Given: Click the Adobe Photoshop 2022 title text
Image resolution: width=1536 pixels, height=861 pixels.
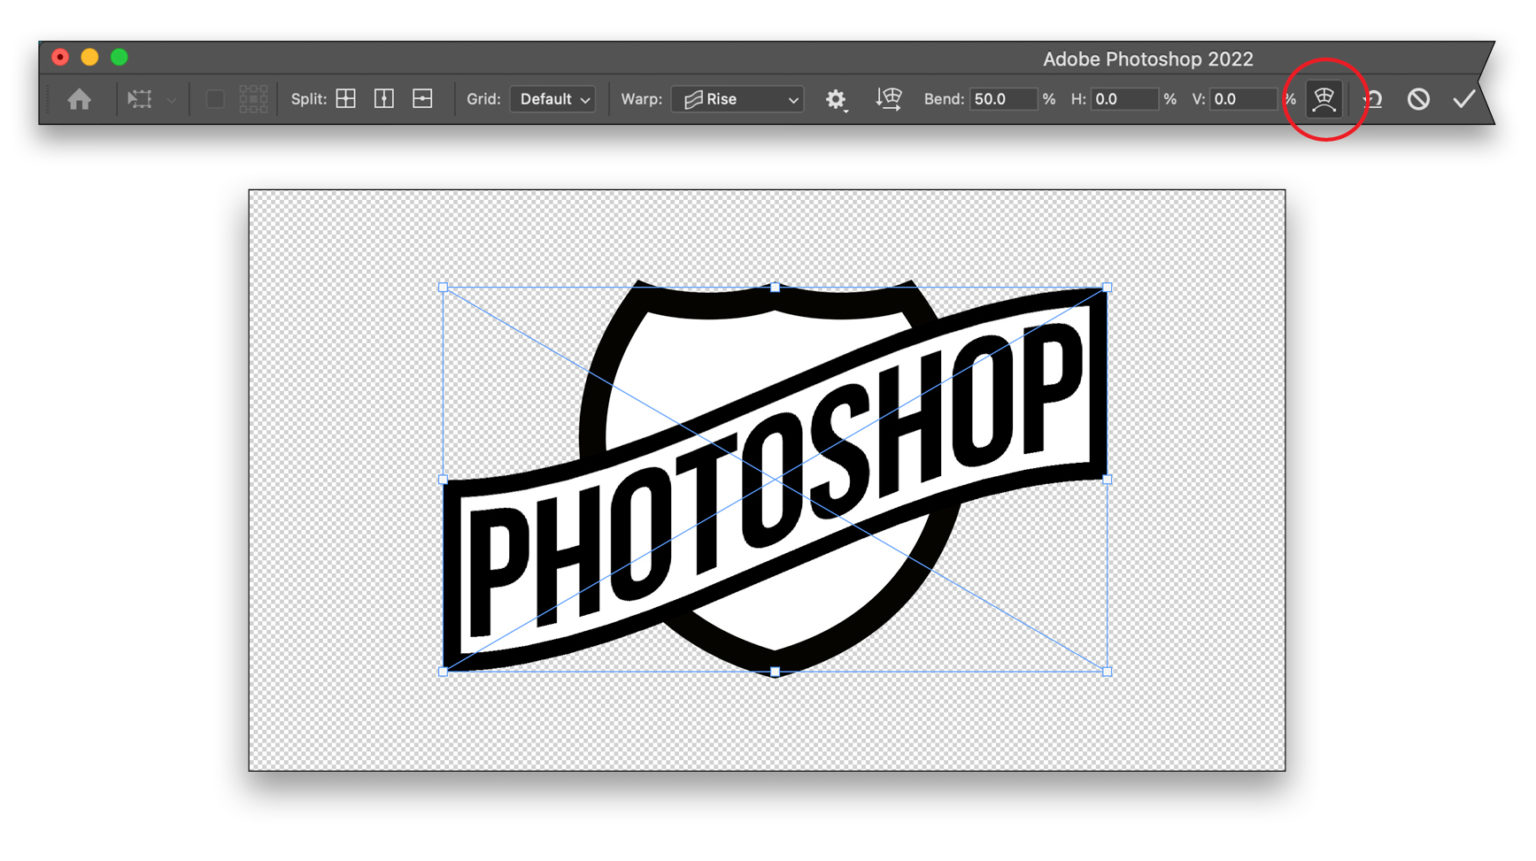Looking at the screenshot, I should click(1148, 59).
